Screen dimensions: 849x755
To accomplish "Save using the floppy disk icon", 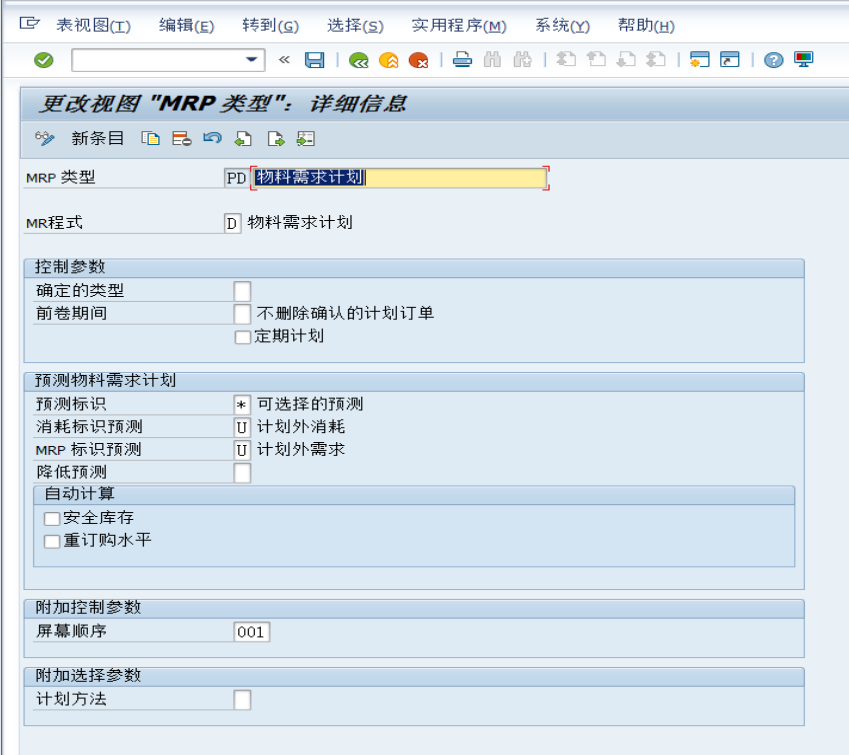I will tap(315, 60).
